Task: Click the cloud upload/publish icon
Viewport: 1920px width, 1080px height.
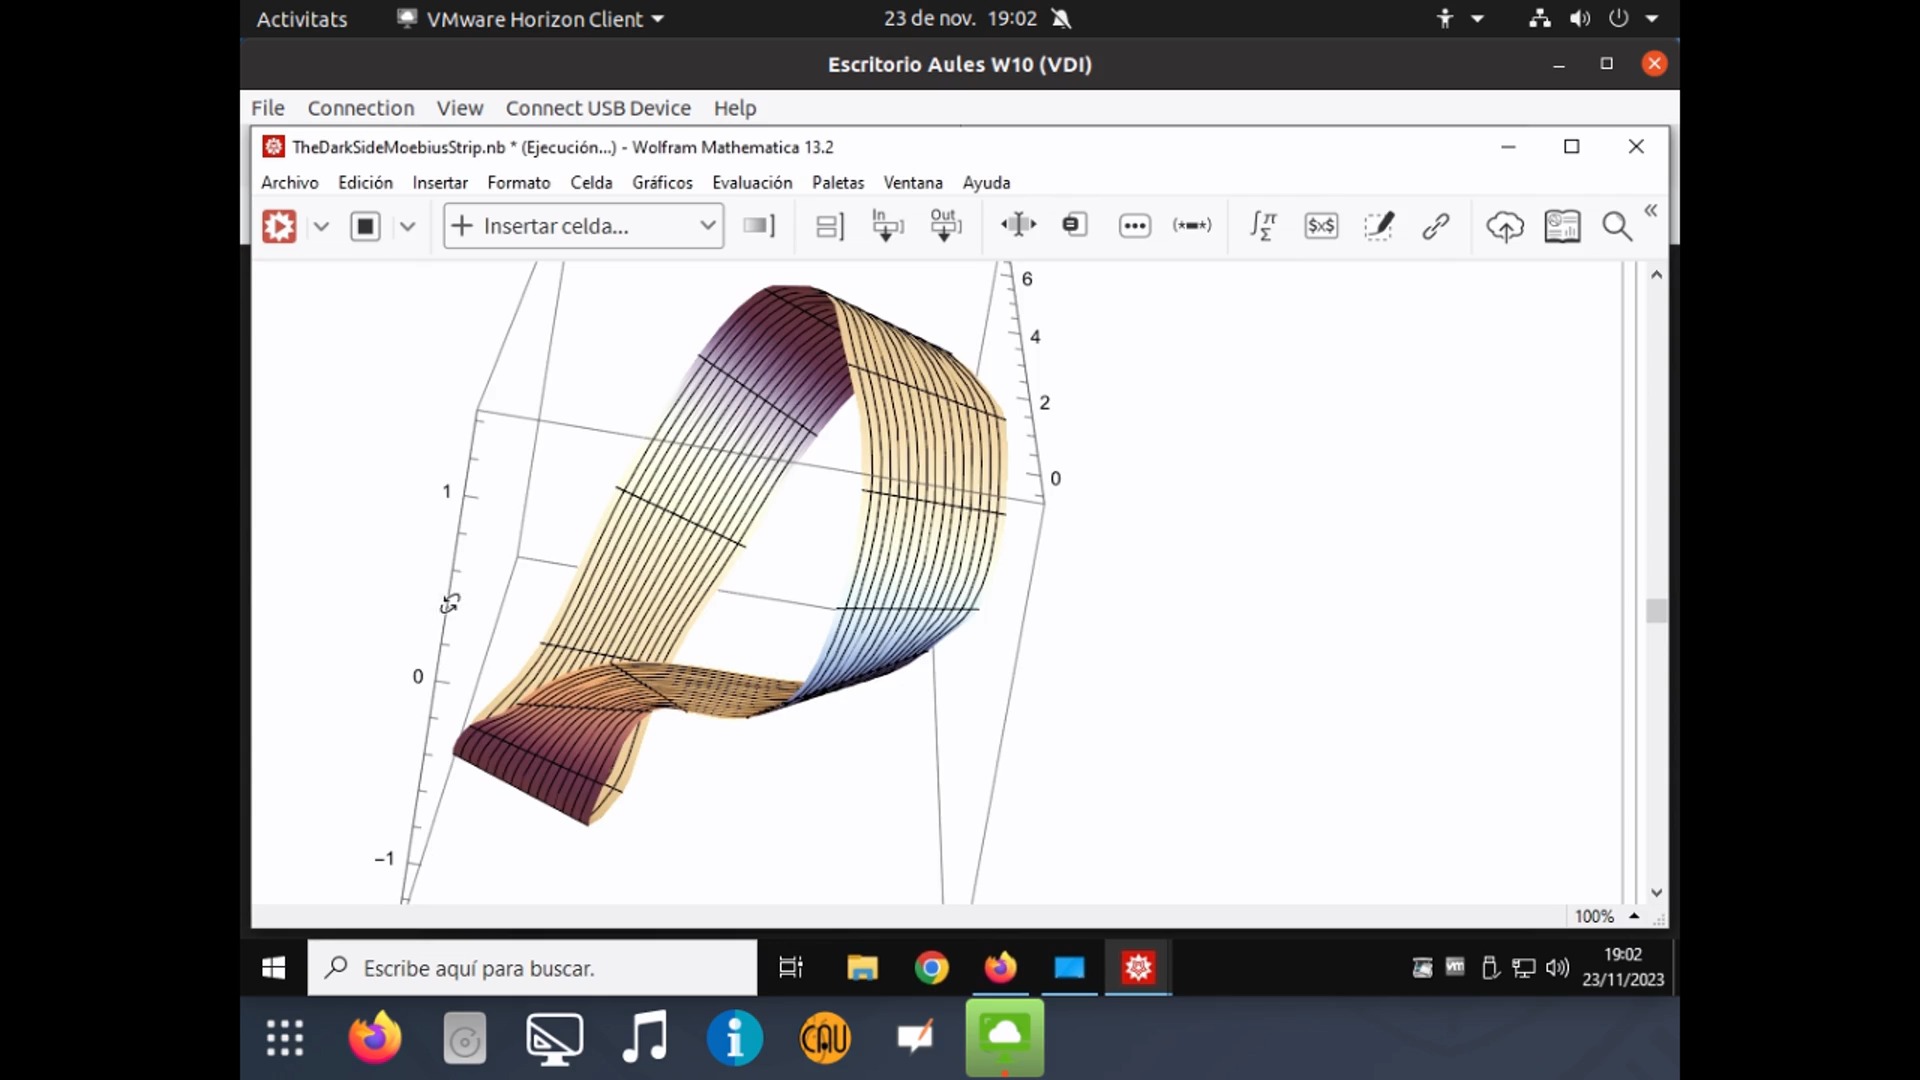Action: [x=1505, y=225]
